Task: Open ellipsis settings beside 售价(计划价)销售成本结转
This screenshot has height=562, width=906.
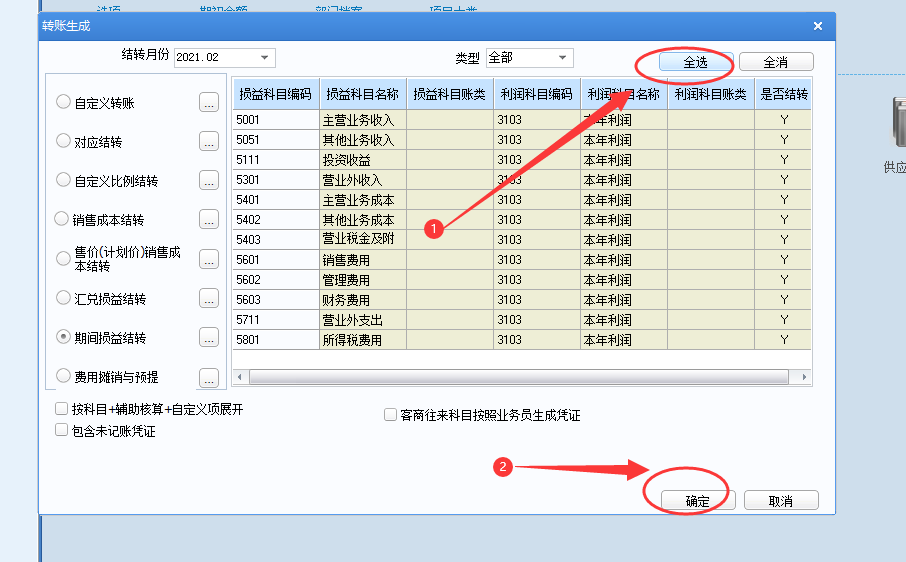Action: 209,259
